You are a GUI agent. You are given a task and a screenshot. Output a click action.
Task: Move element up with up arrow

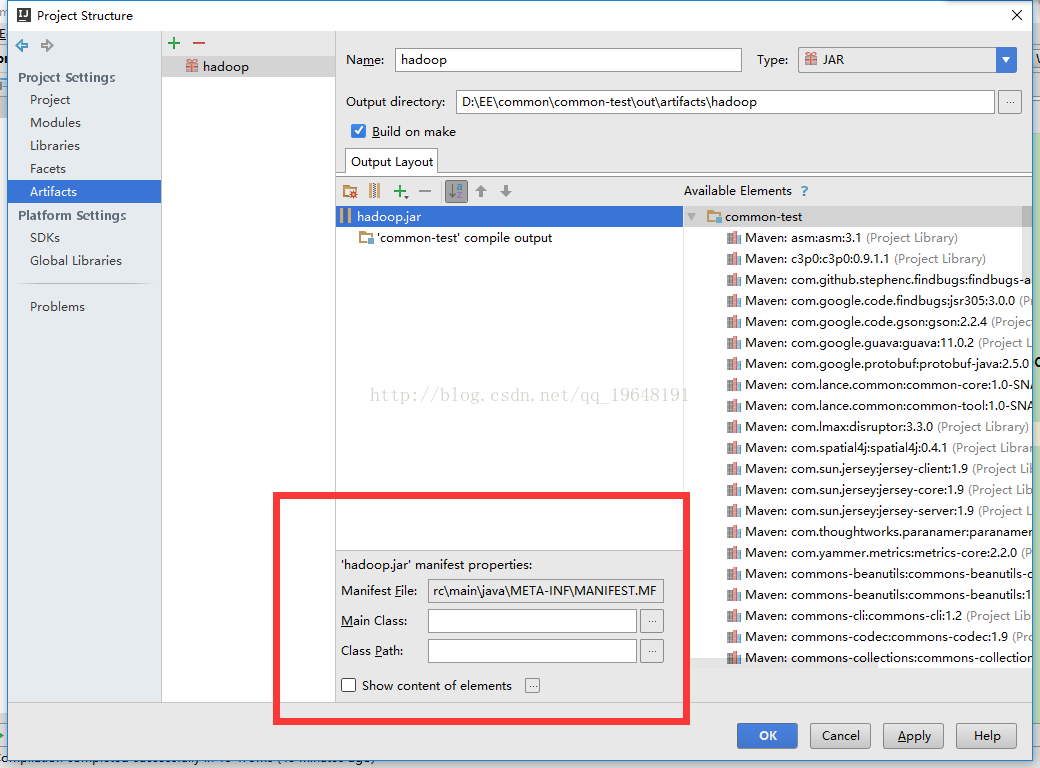[482, 191]
